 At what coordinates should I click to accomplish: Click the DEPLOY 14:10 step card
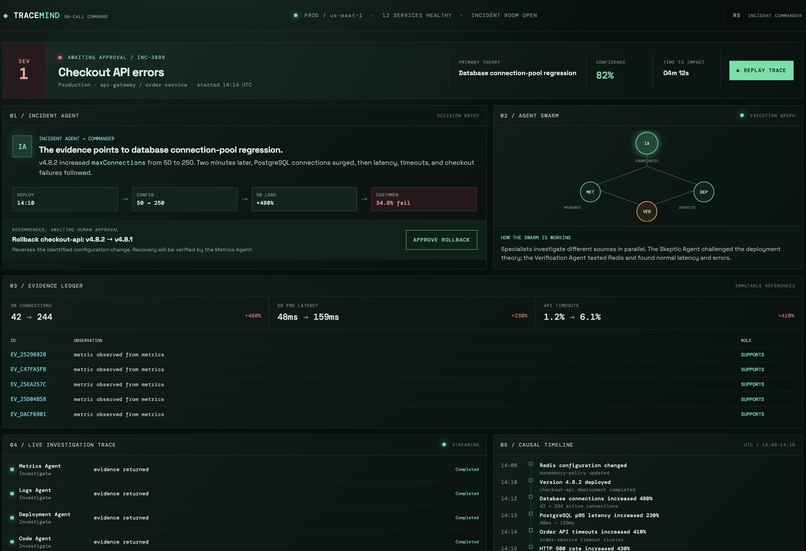[65, 199]
